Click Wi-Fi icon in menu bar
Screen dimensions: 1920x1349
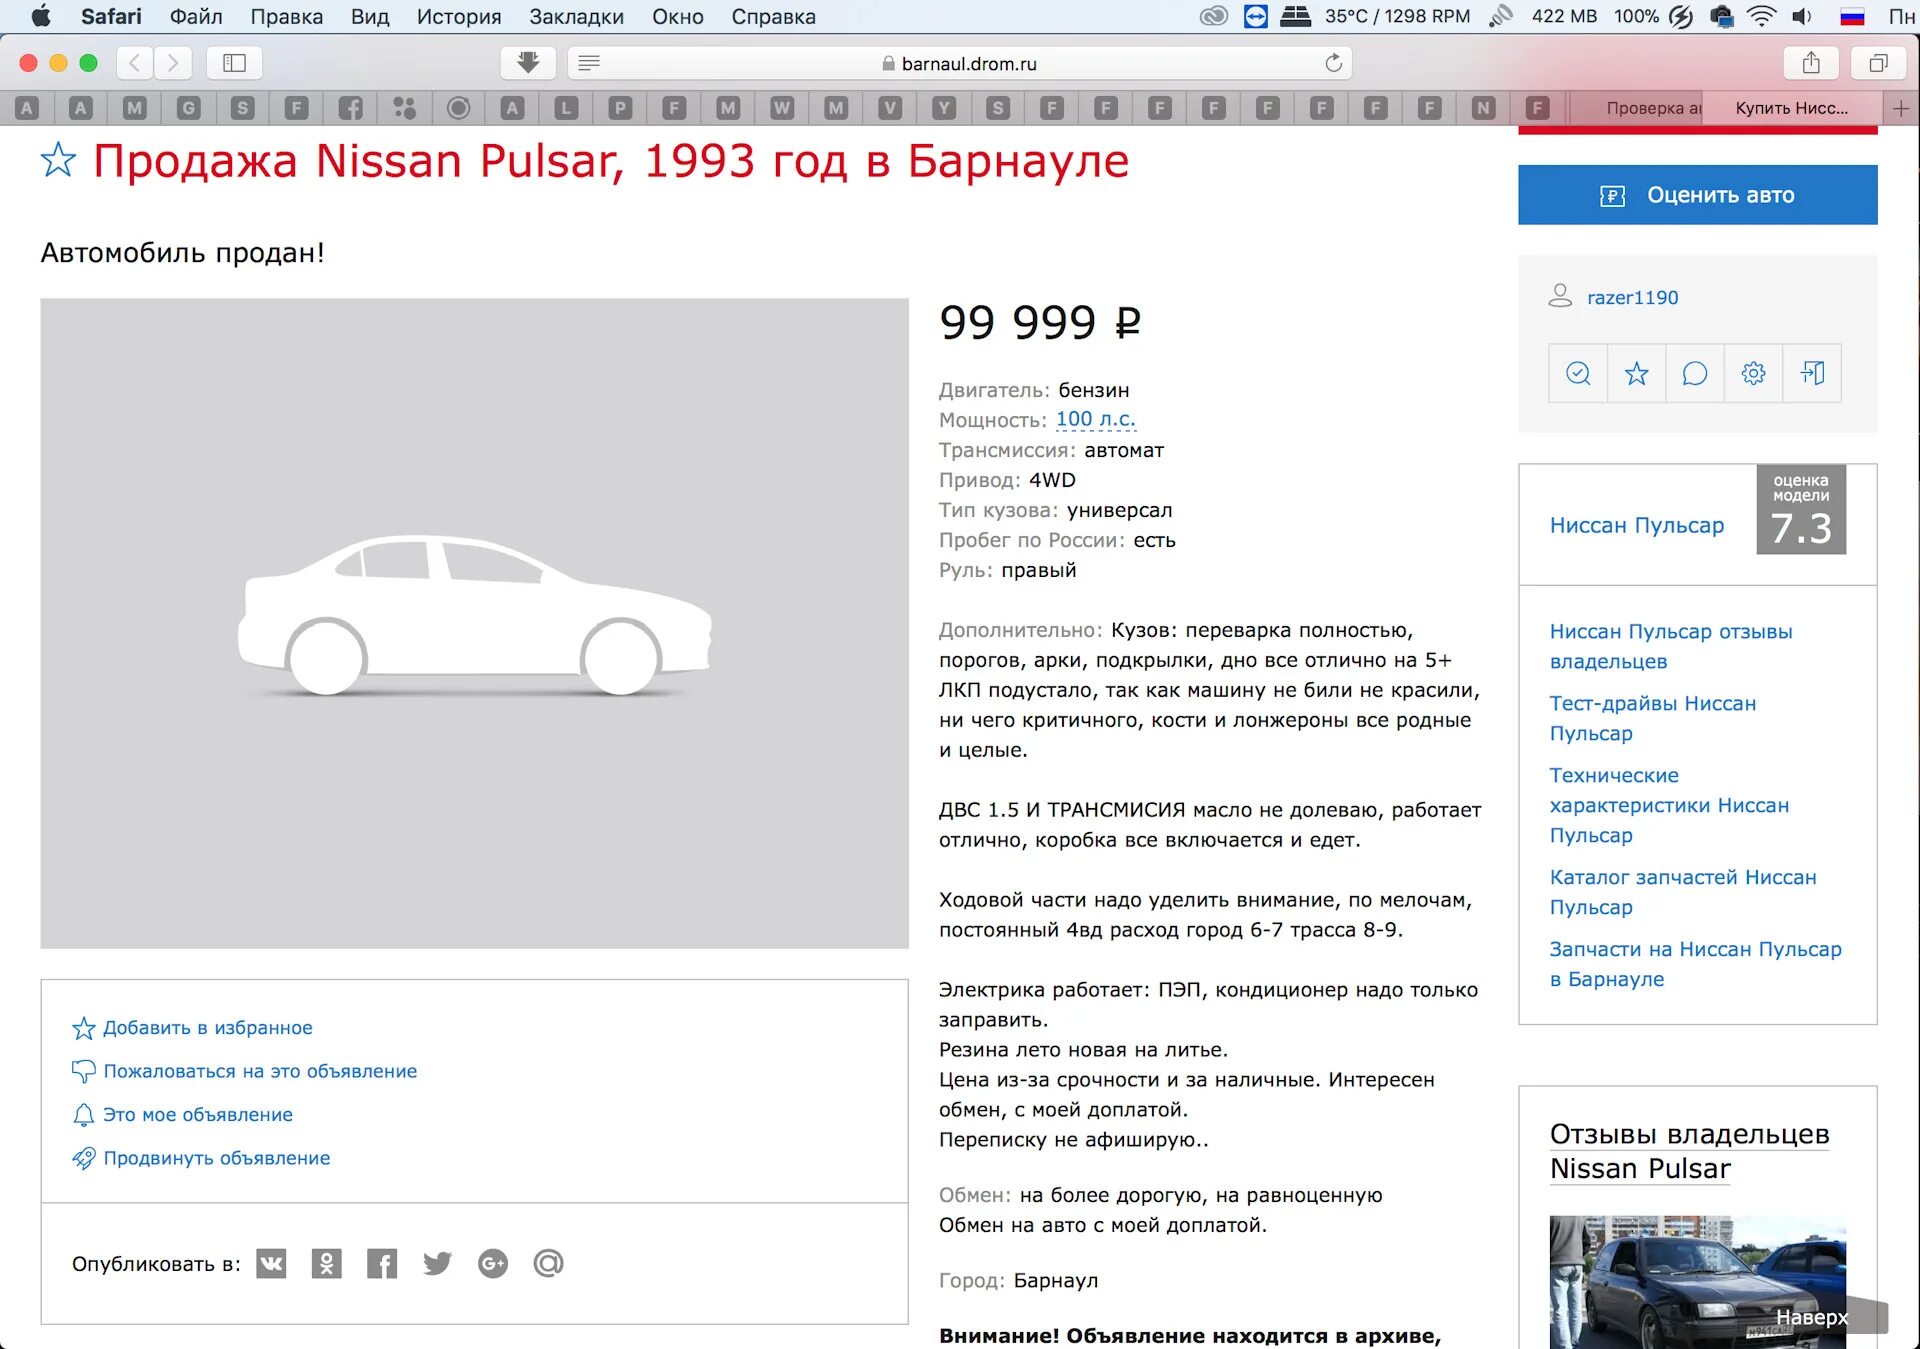pyautogui.click(x=1761, y=16)
